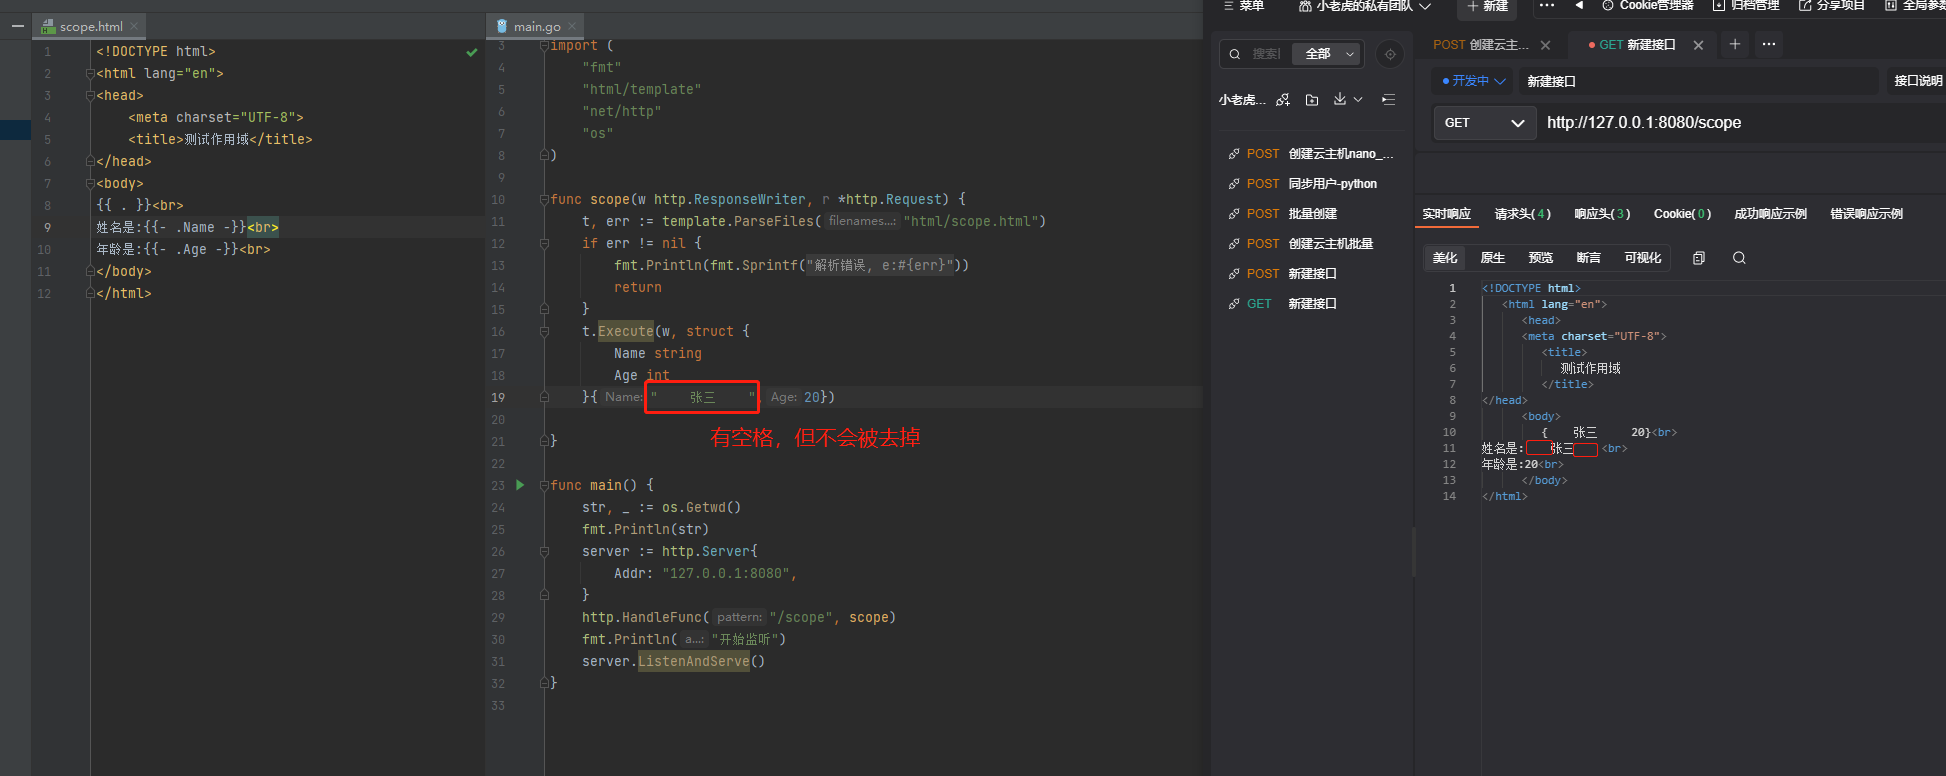Screen dimensions: 1946x776
Task: Collapse the <body> tag fold marker
Action: click(90, 184)
